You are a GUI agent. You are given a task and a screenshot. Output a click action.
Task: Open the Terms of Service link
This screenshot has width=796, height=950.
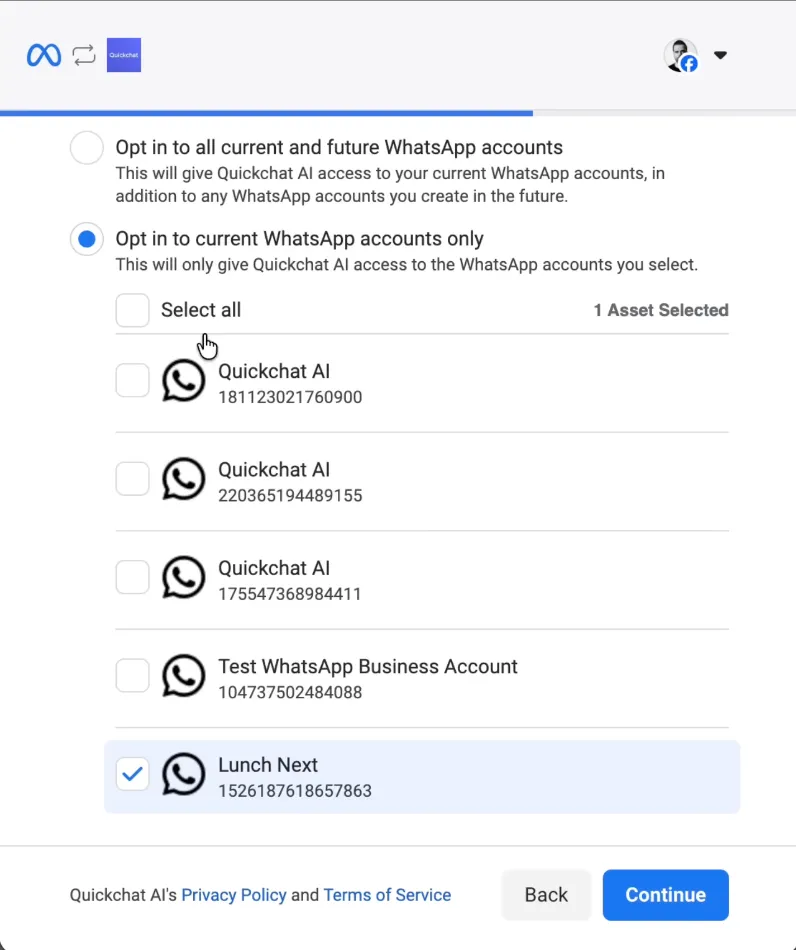pos(387,895)
